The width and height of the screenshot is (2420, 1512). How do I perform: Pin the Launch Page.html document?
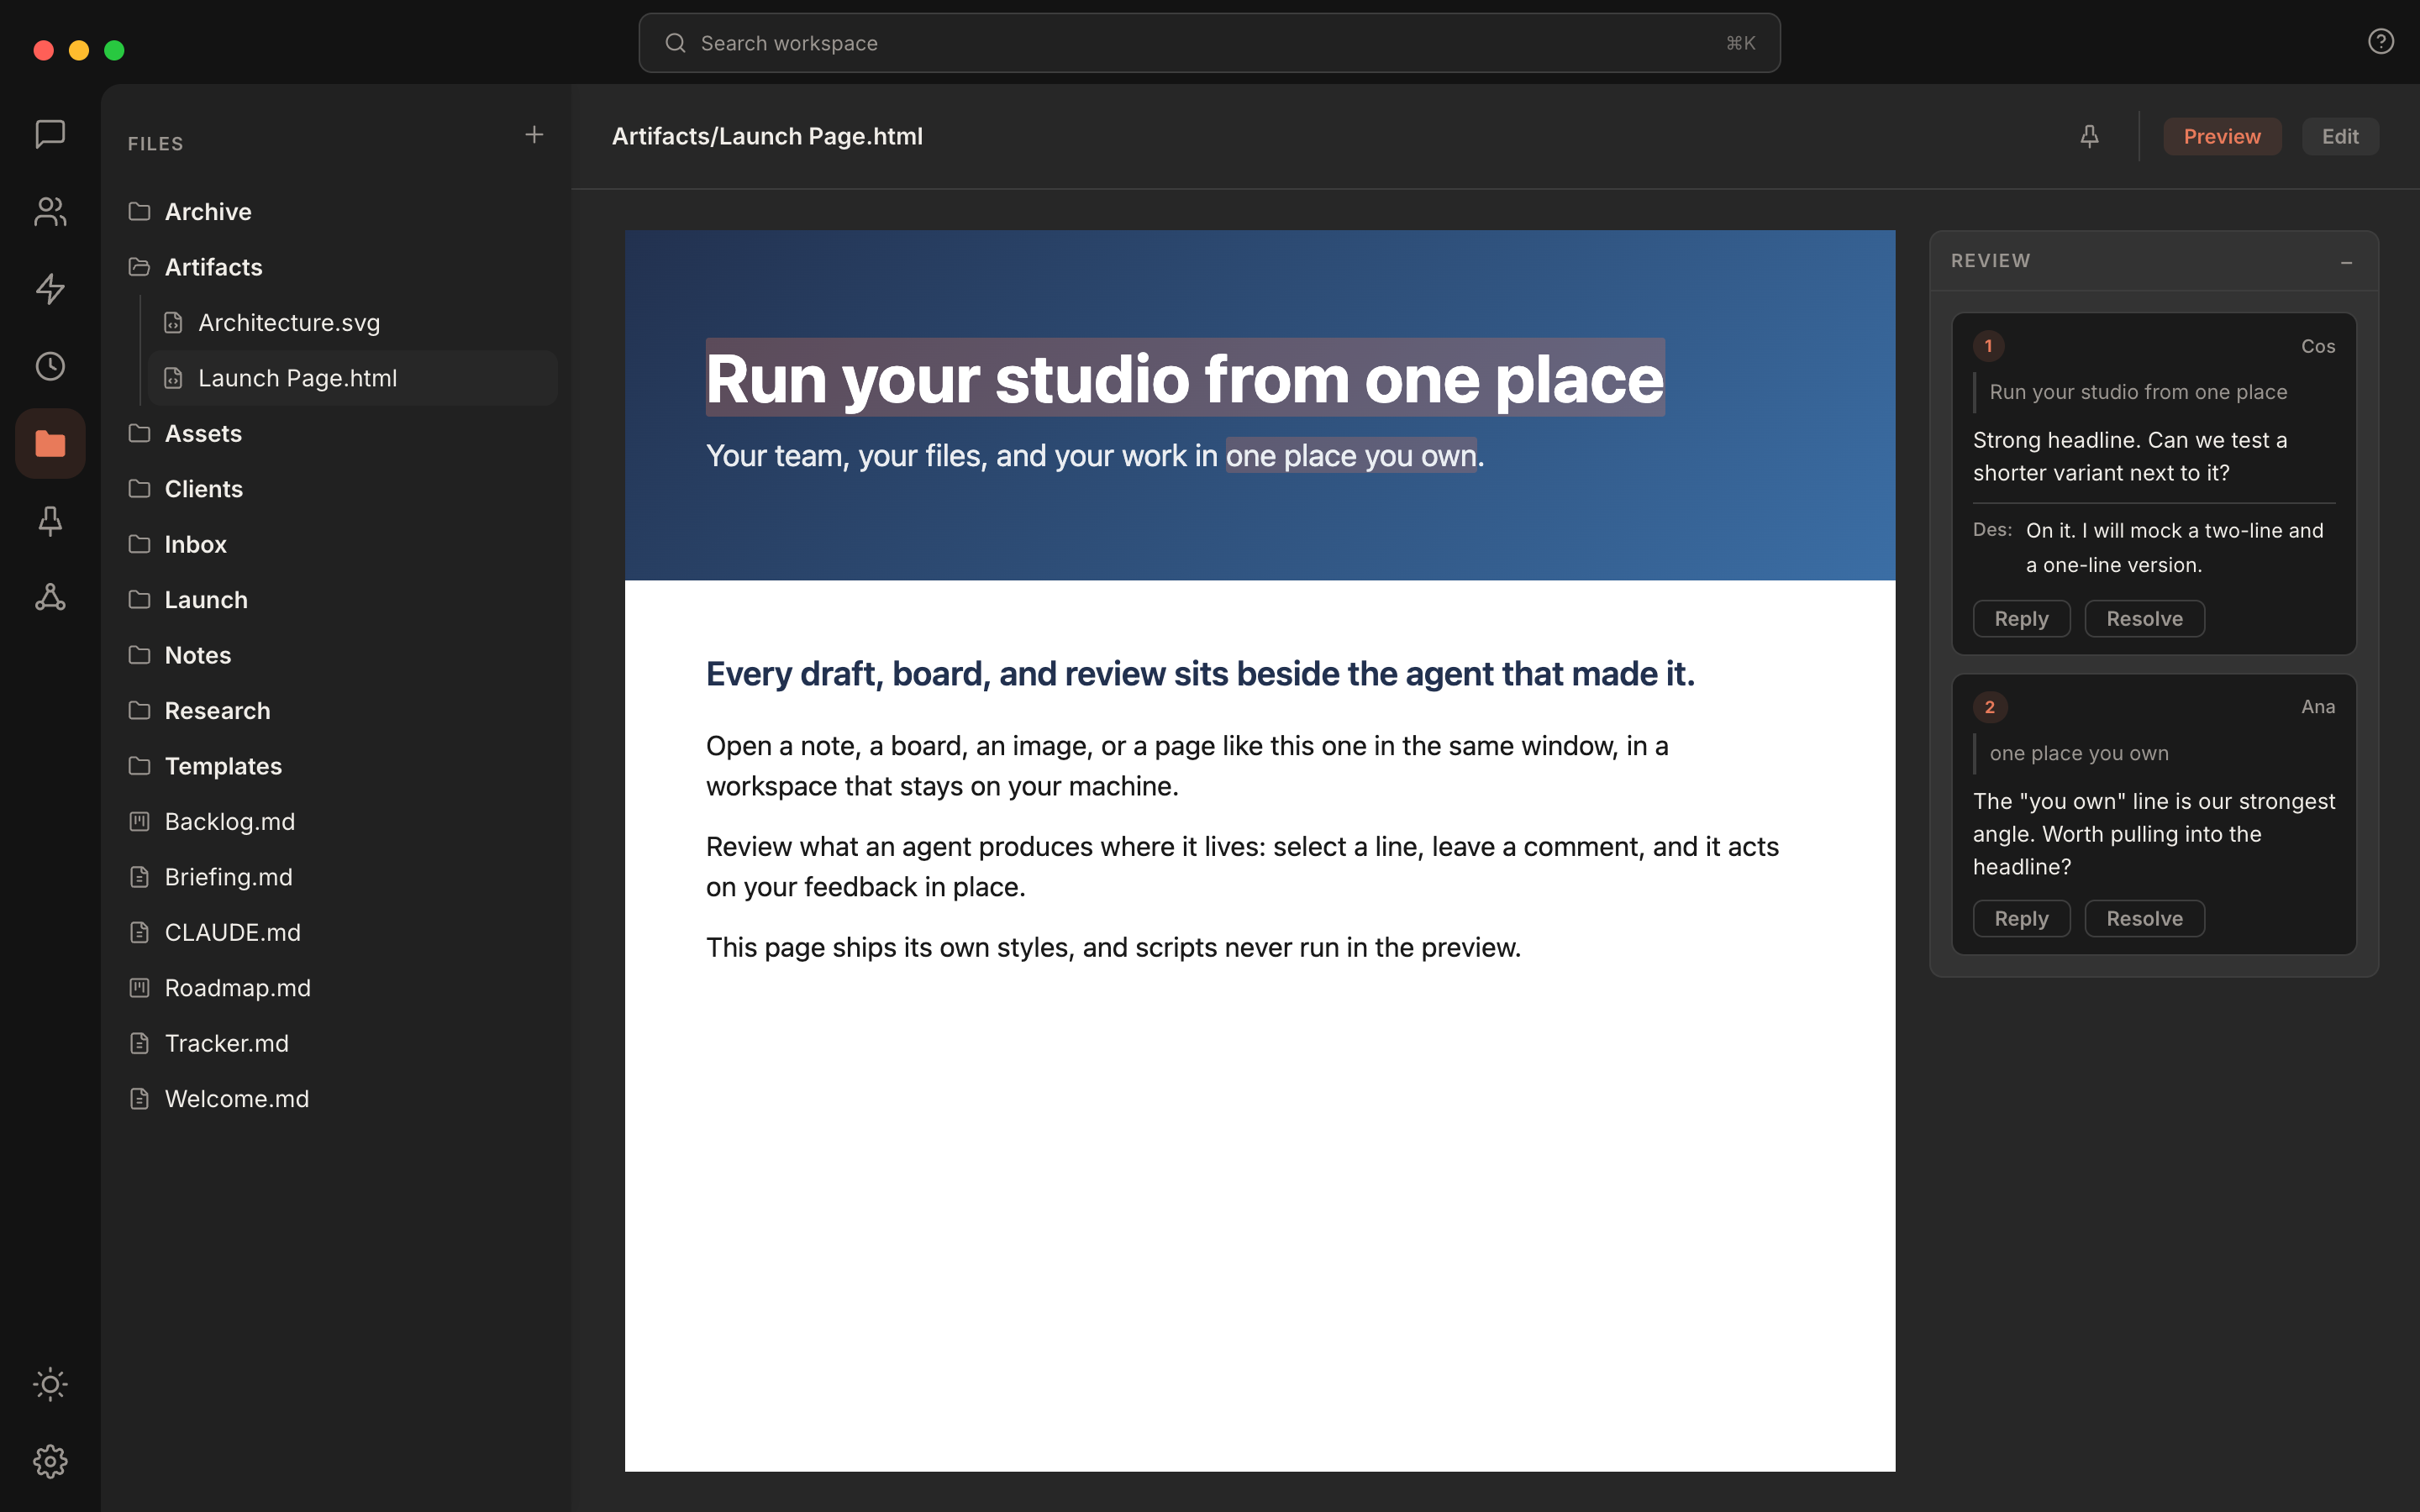(2089, 136)
